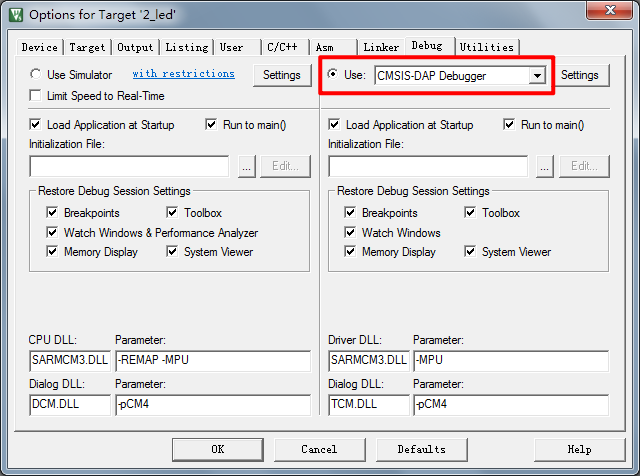The width and height of the screenshot is (640, 476).
Task: Open the Linker tab
Action: [x=381, y=47]
